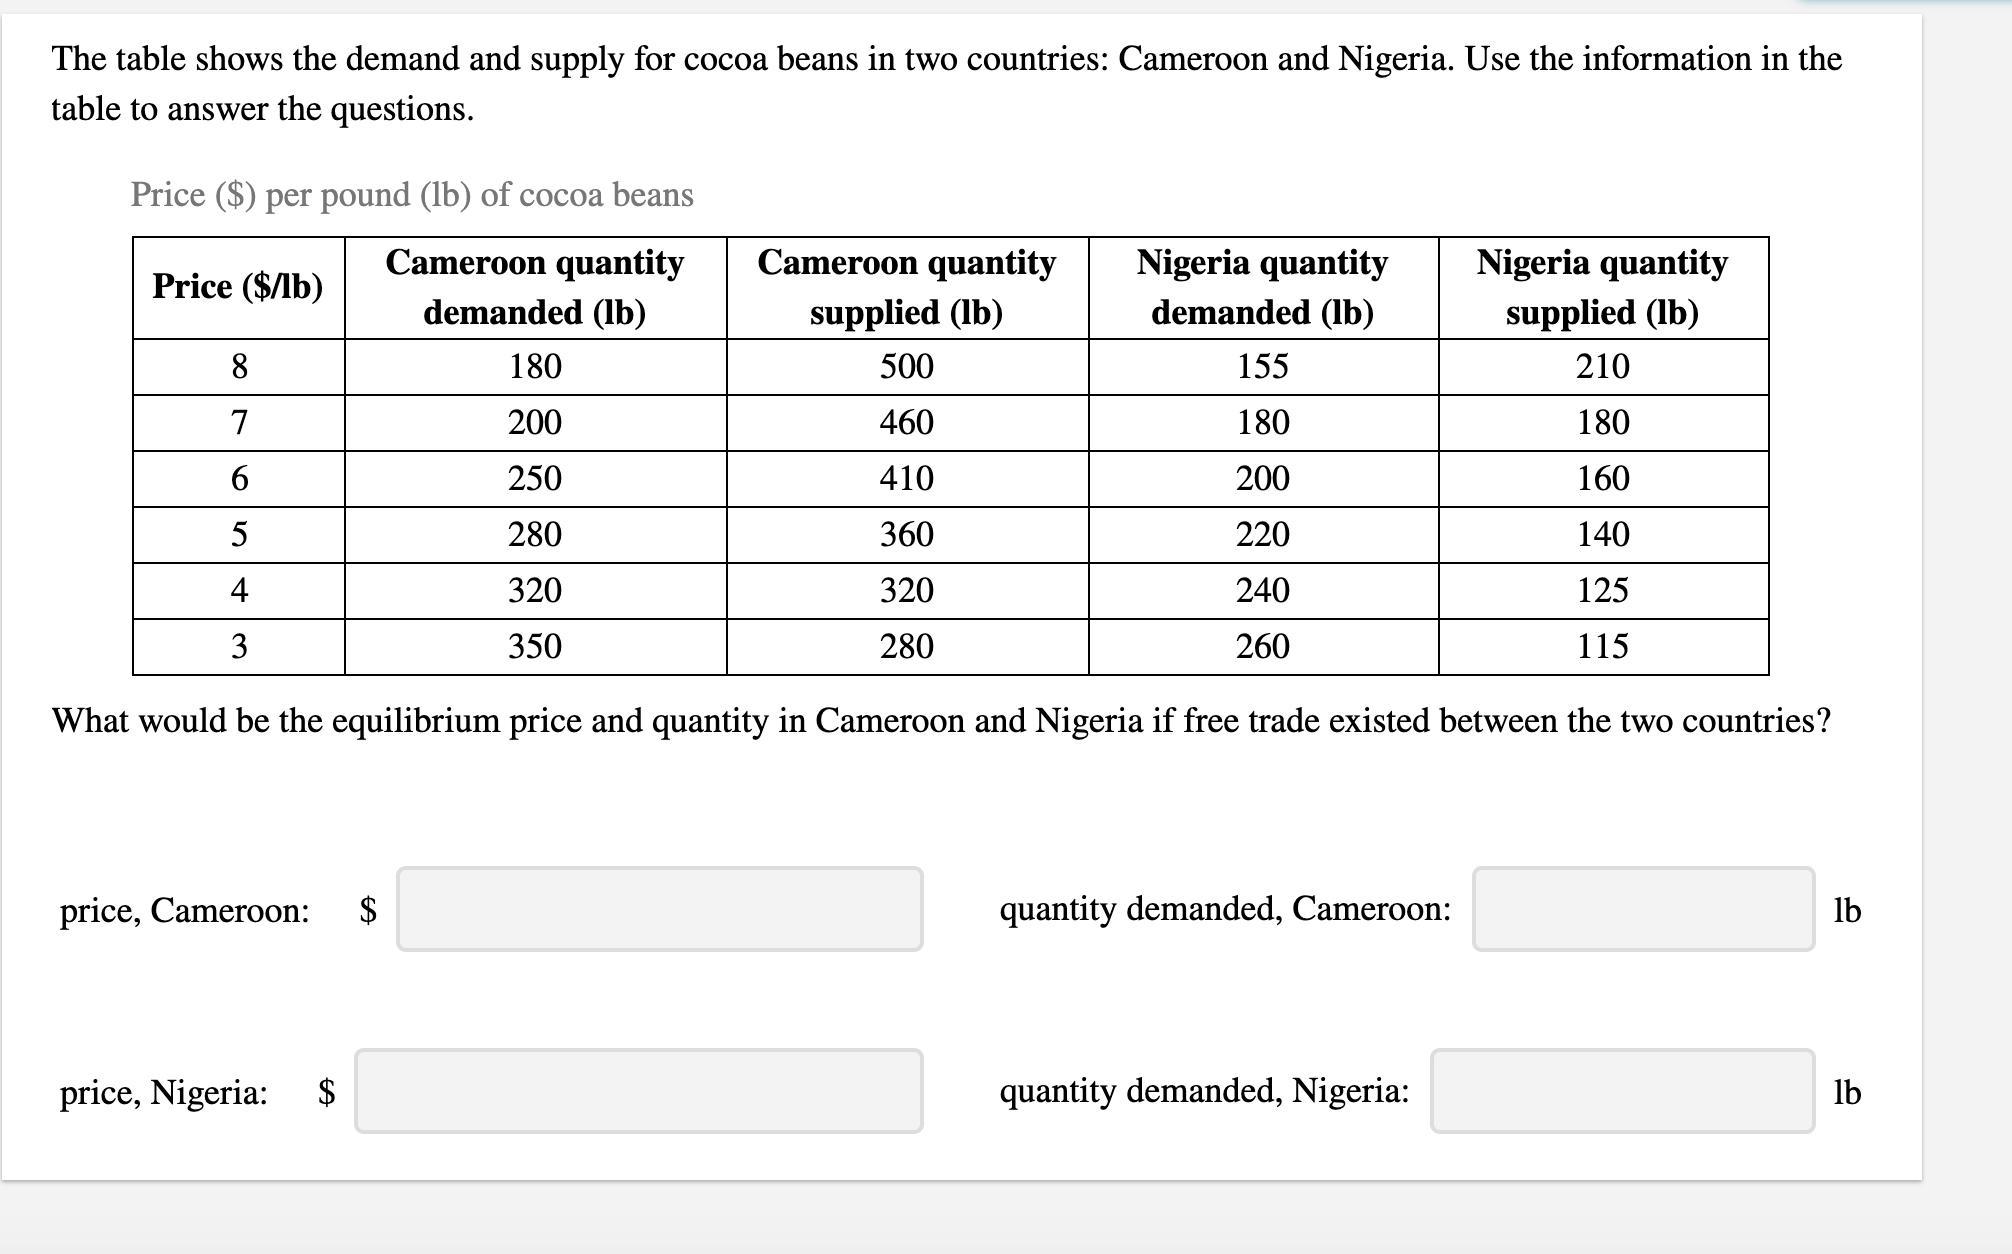The height and width of the screenshot is (1254, 2012).
Task: Click the Cameroon supplied cell showing 410
Action: click(907, 479)
